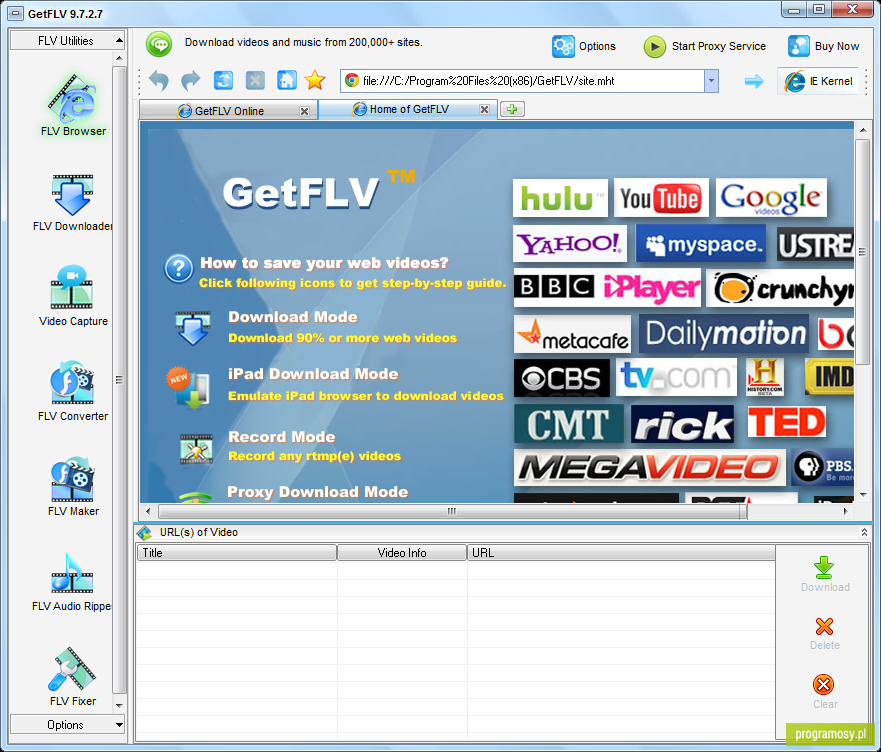Click the blue go arrow

click(754, 81)
